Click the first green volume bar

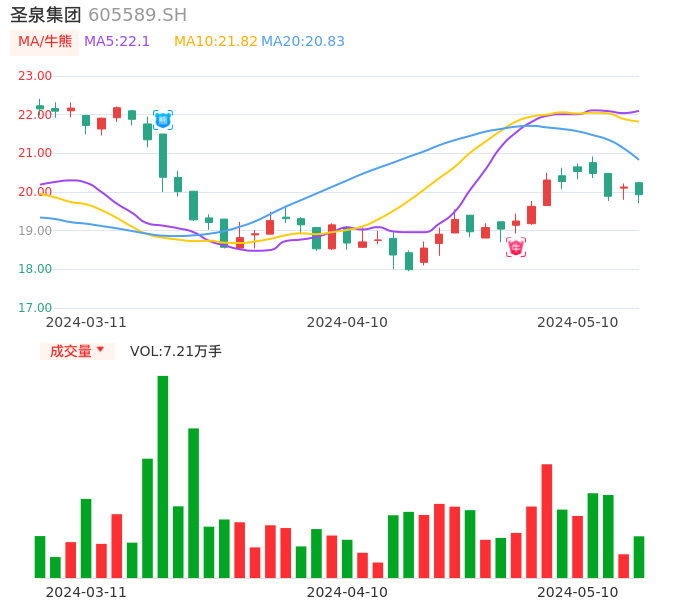coord(40,557)
